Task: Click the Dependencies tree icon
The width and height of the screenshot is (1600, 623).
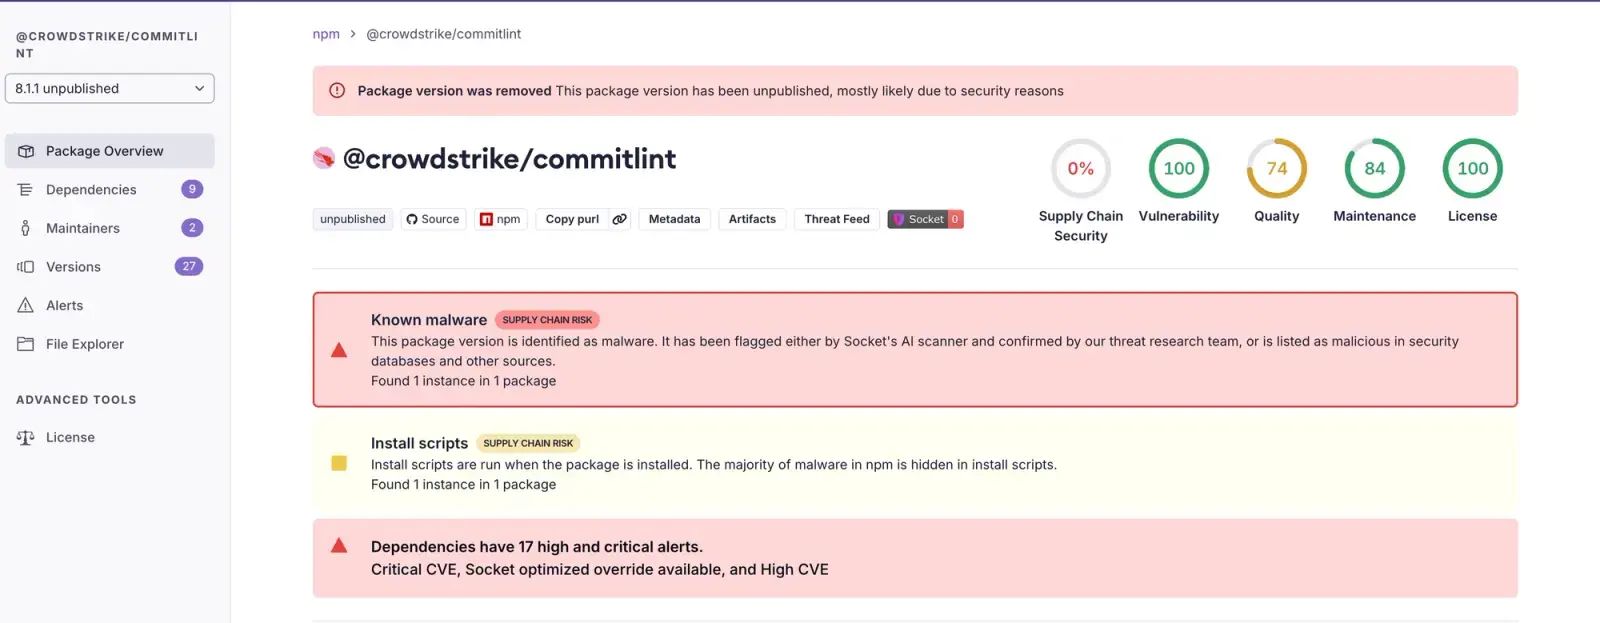Action: 26,189
